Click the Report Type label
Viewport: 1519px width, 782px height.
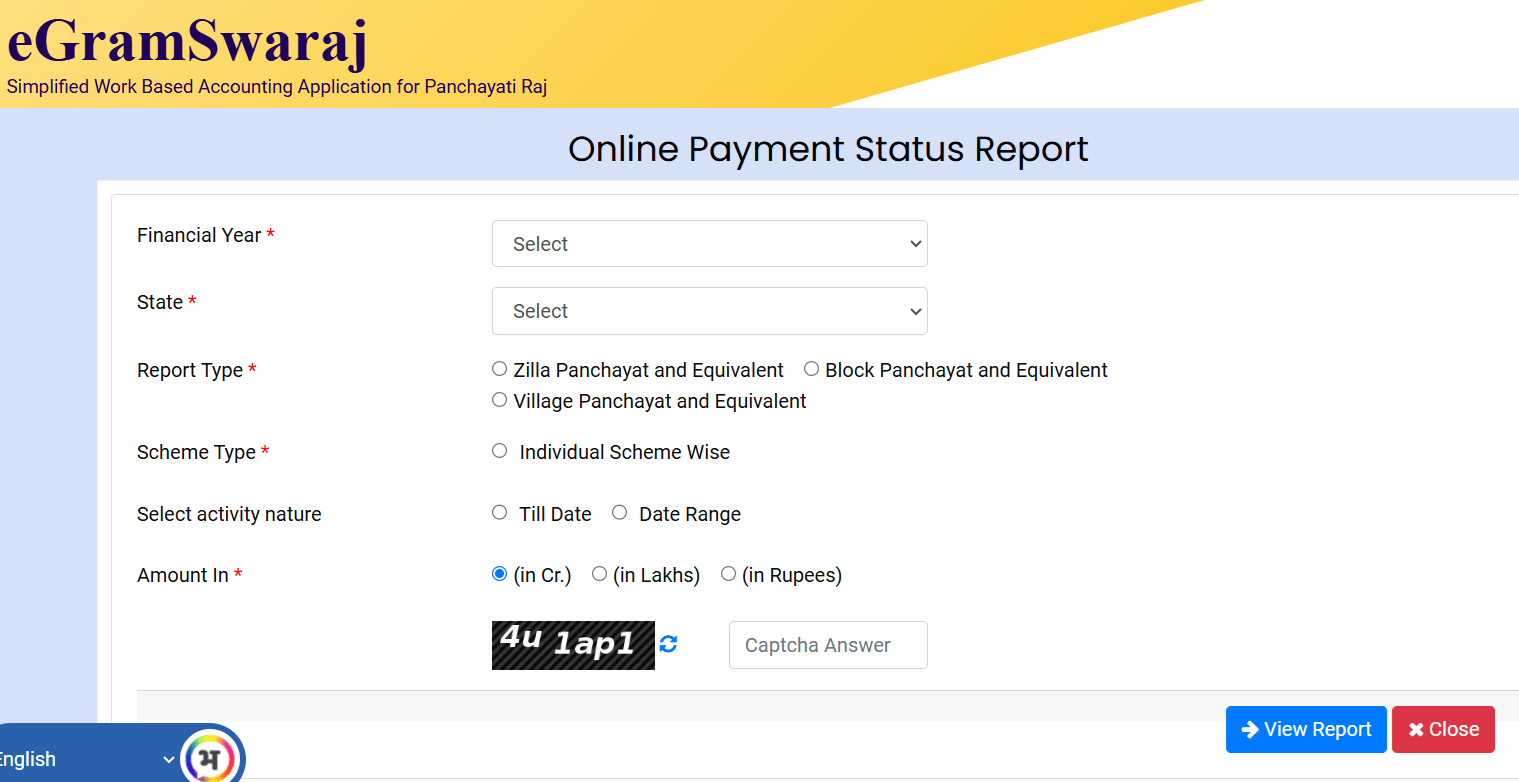(x=190, y=370)
